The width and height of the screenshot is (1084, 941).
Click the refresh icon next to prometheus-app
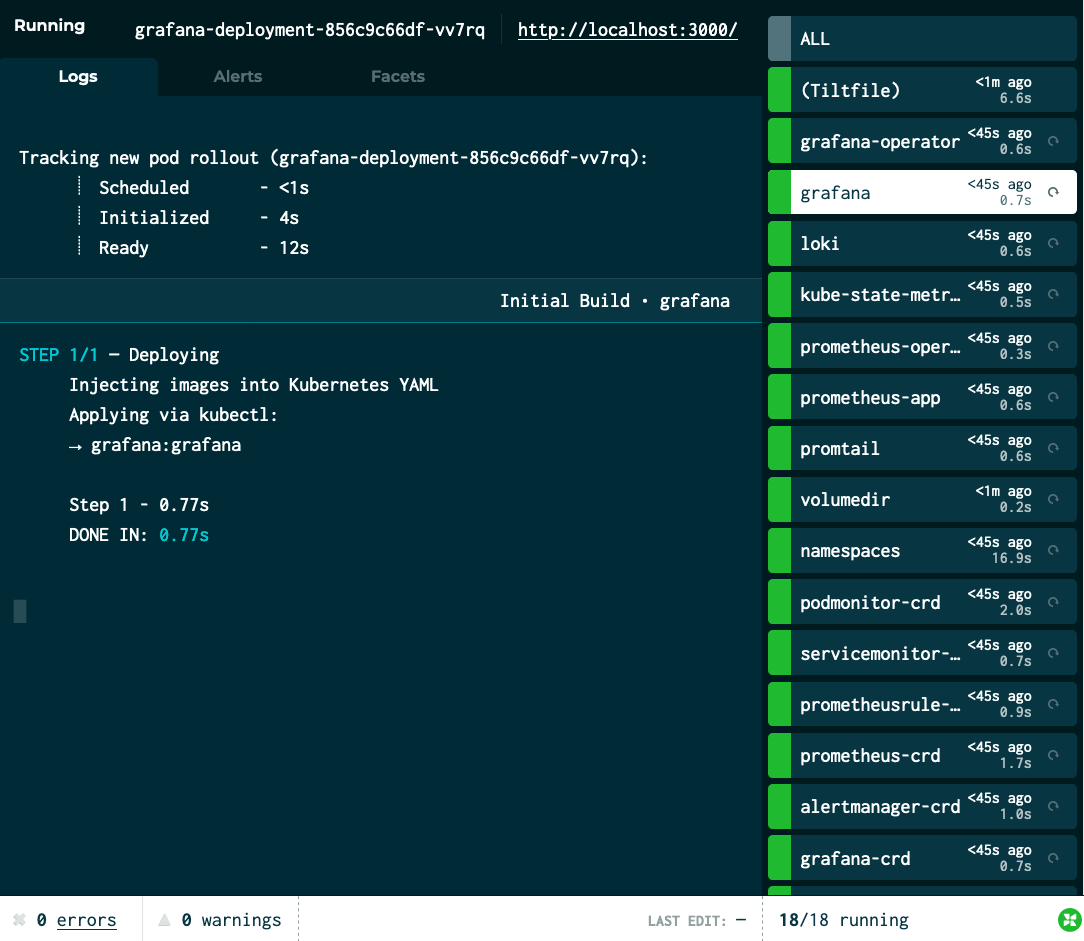(x=1053, y=397)
